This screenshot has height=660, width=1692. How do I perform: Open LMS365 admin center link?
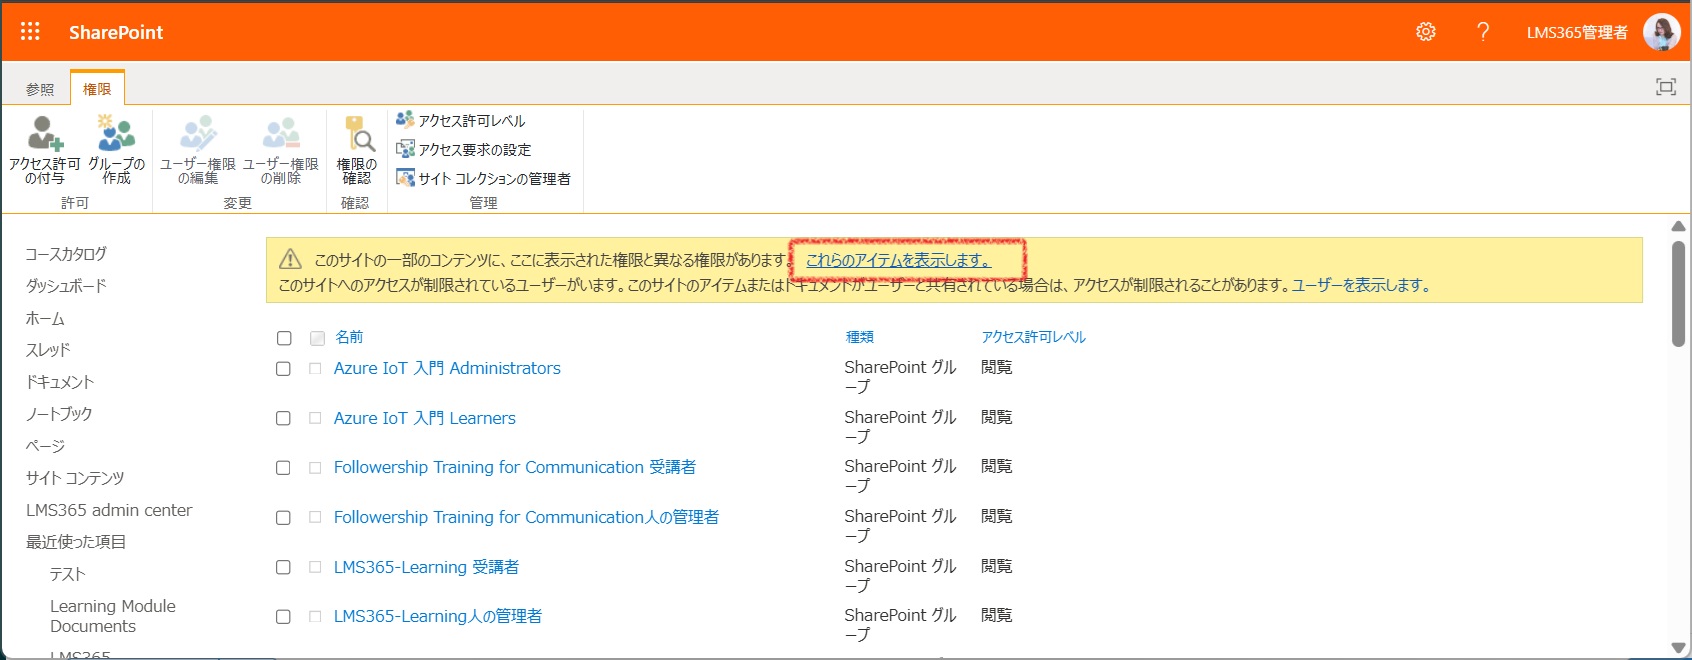coord(109,510)
